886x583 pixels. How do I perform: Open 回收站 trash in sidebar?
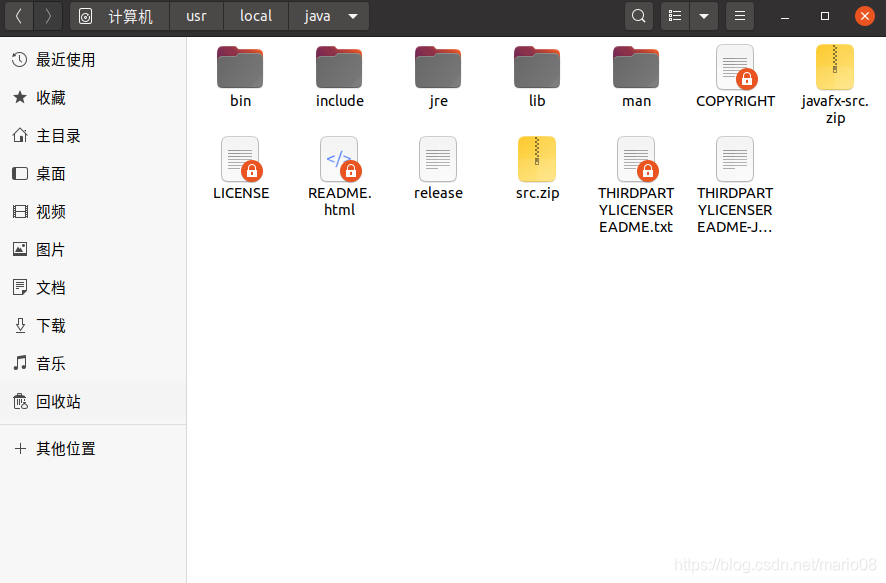click(x=93, y=402)
